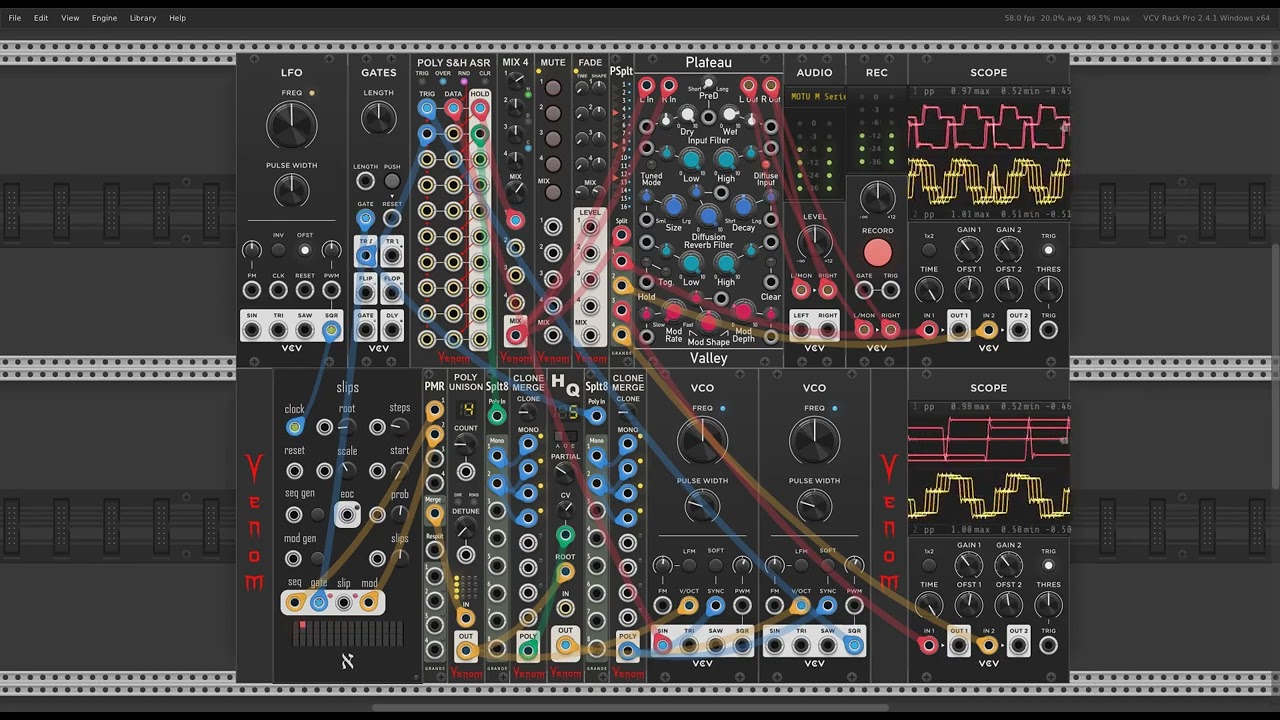1280x720 pixels.
Task: Click the AUDIO module LEVEL knob
Action: [x=814, y=241]
